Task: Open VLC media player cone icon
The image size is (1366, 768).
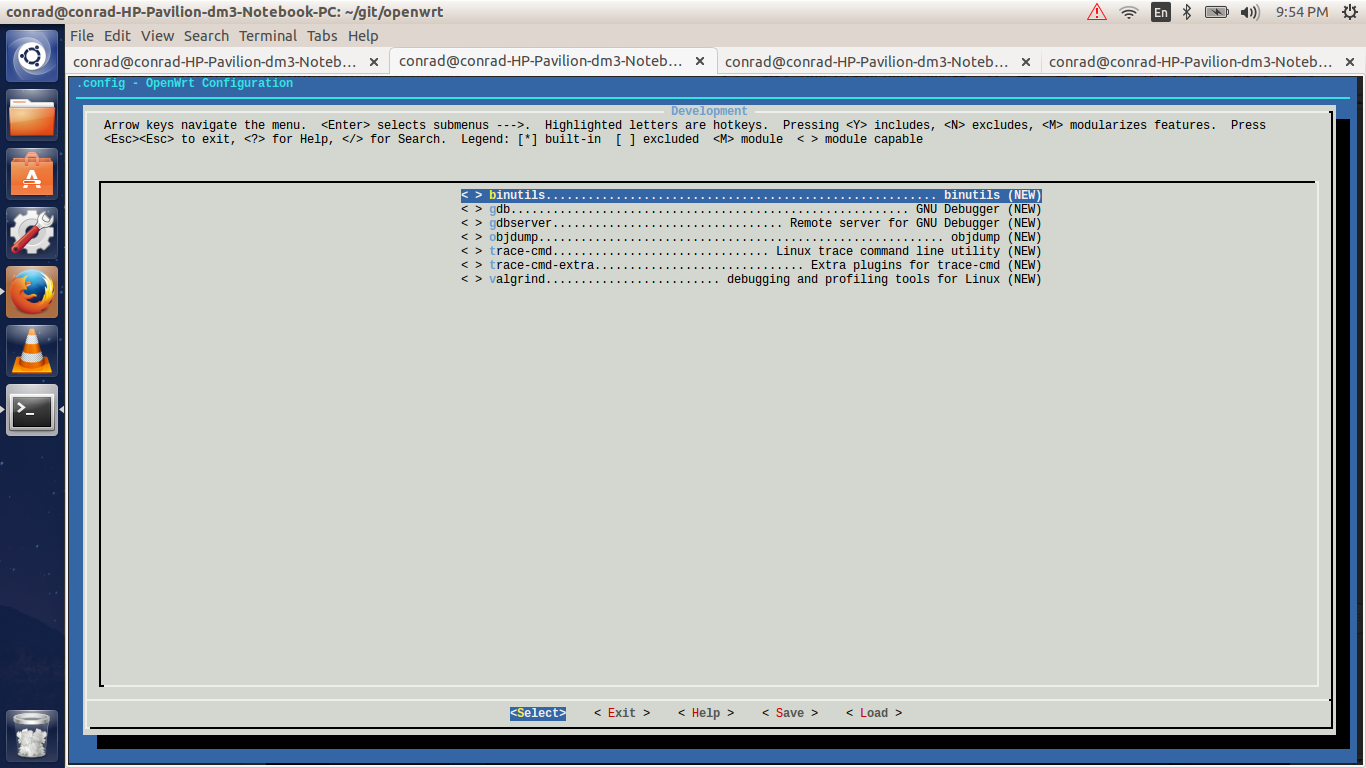Action: (x=33, y=351)
